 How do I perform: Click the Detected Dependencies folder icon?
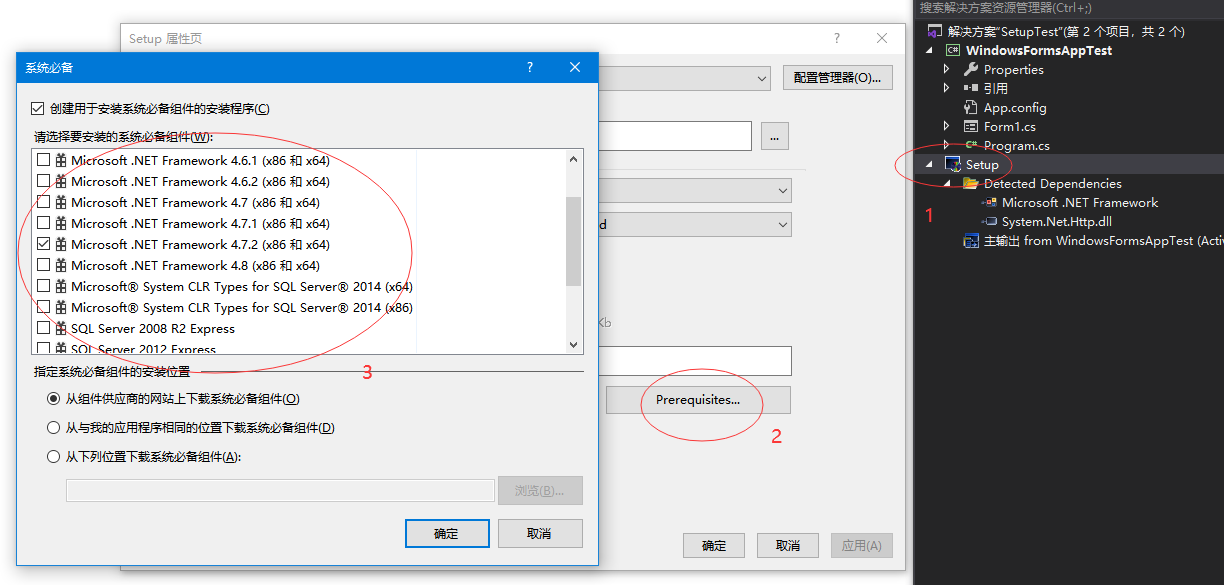[970, 183]
